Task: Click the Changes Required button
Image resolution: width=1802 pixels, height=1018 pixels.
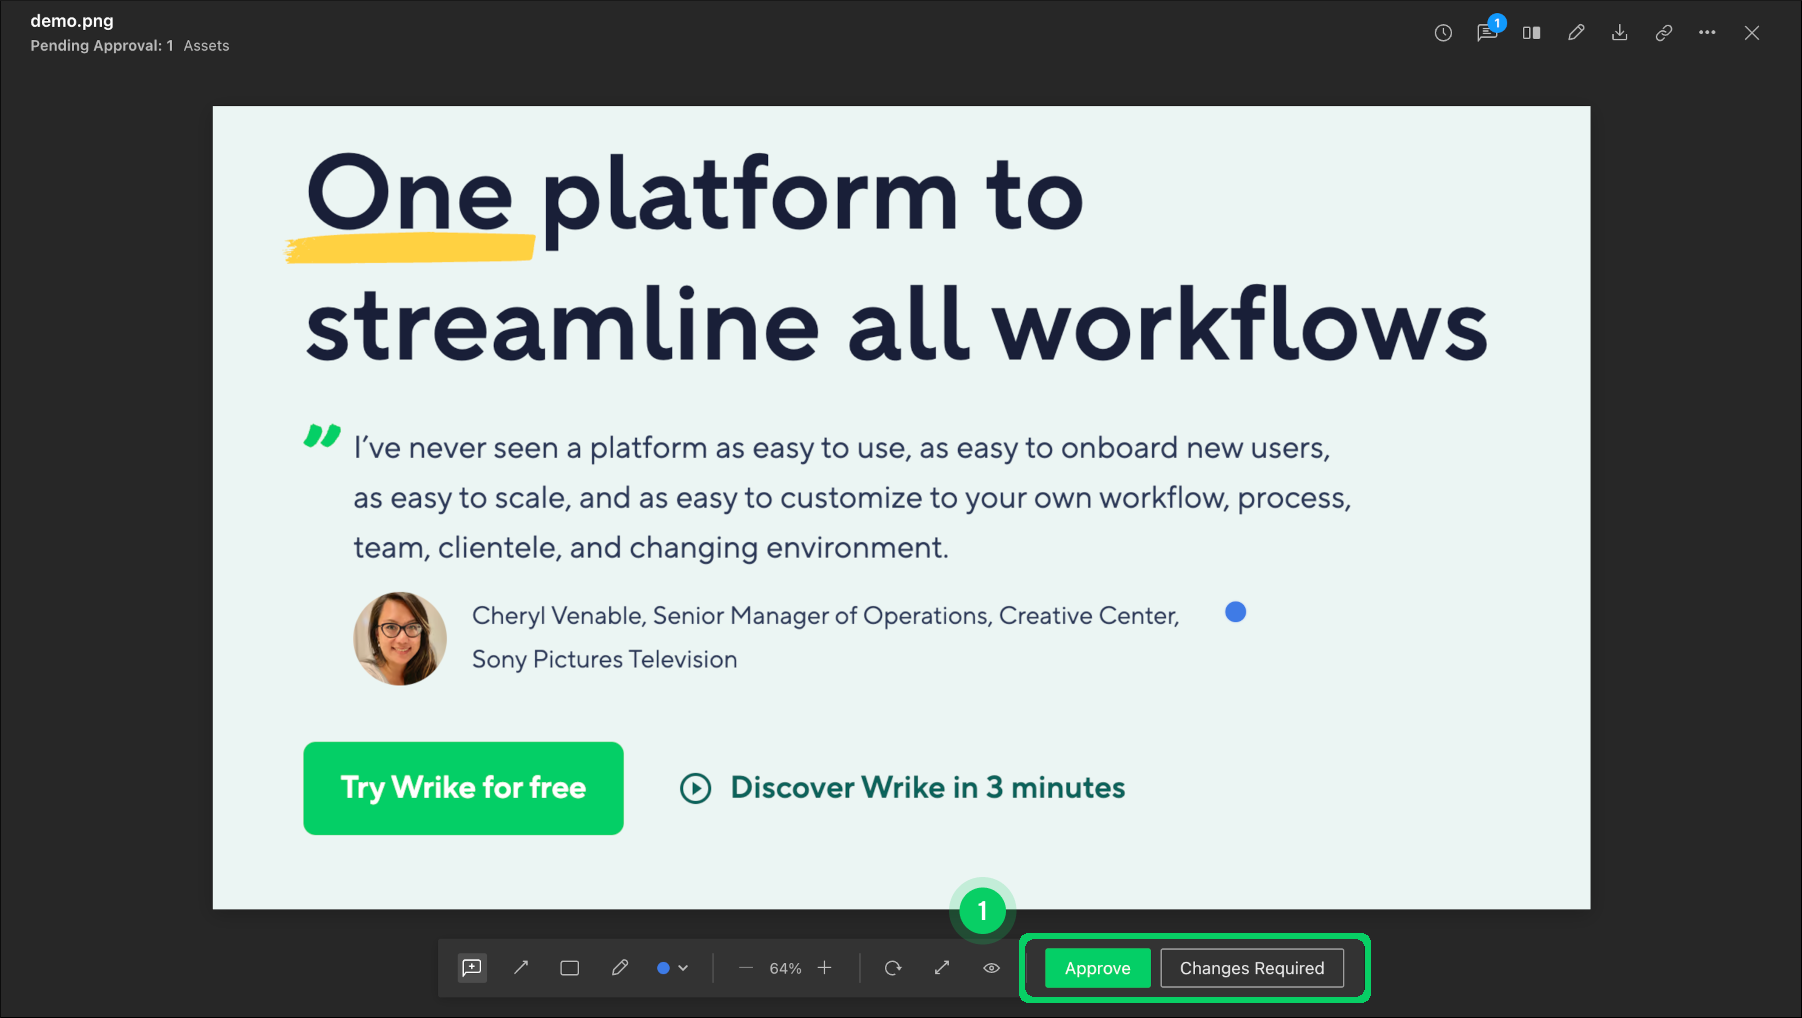Action: [x=1251, y=968]
